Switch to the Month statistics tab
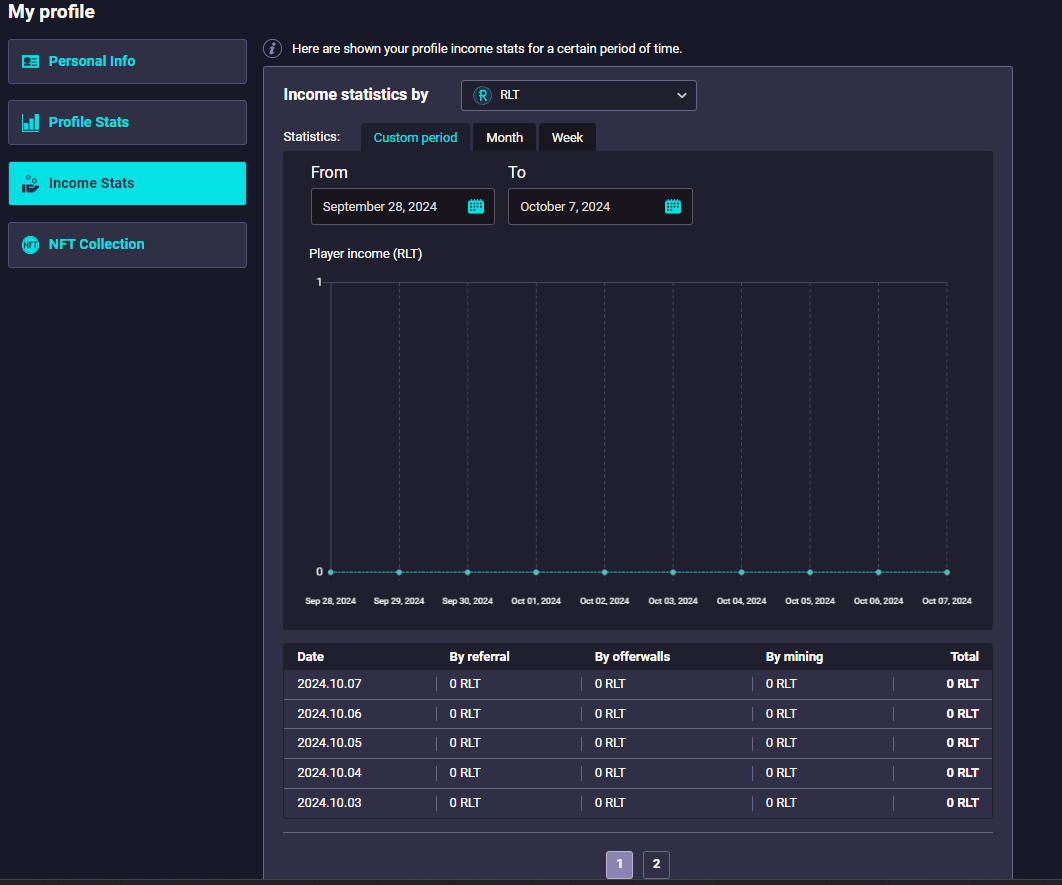The width and height of the screenshot is (1062, 885). (x=504, y=137)
